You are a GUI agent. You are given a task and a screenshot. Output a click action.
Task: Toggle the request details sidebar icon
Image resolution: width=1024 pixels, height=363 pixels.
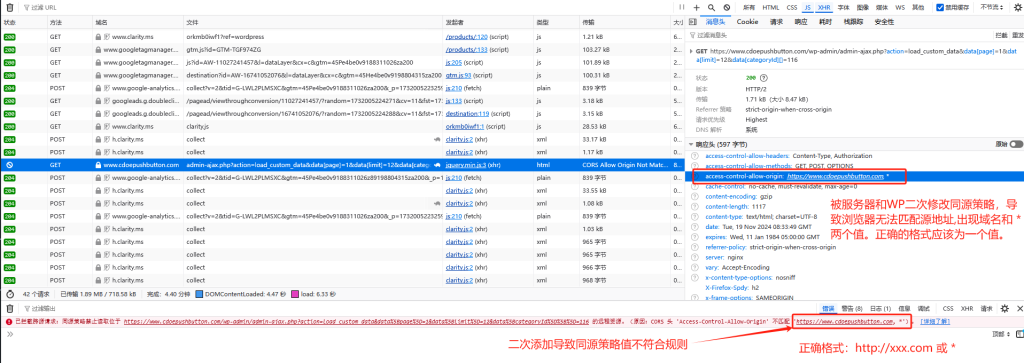coord(693,22)
